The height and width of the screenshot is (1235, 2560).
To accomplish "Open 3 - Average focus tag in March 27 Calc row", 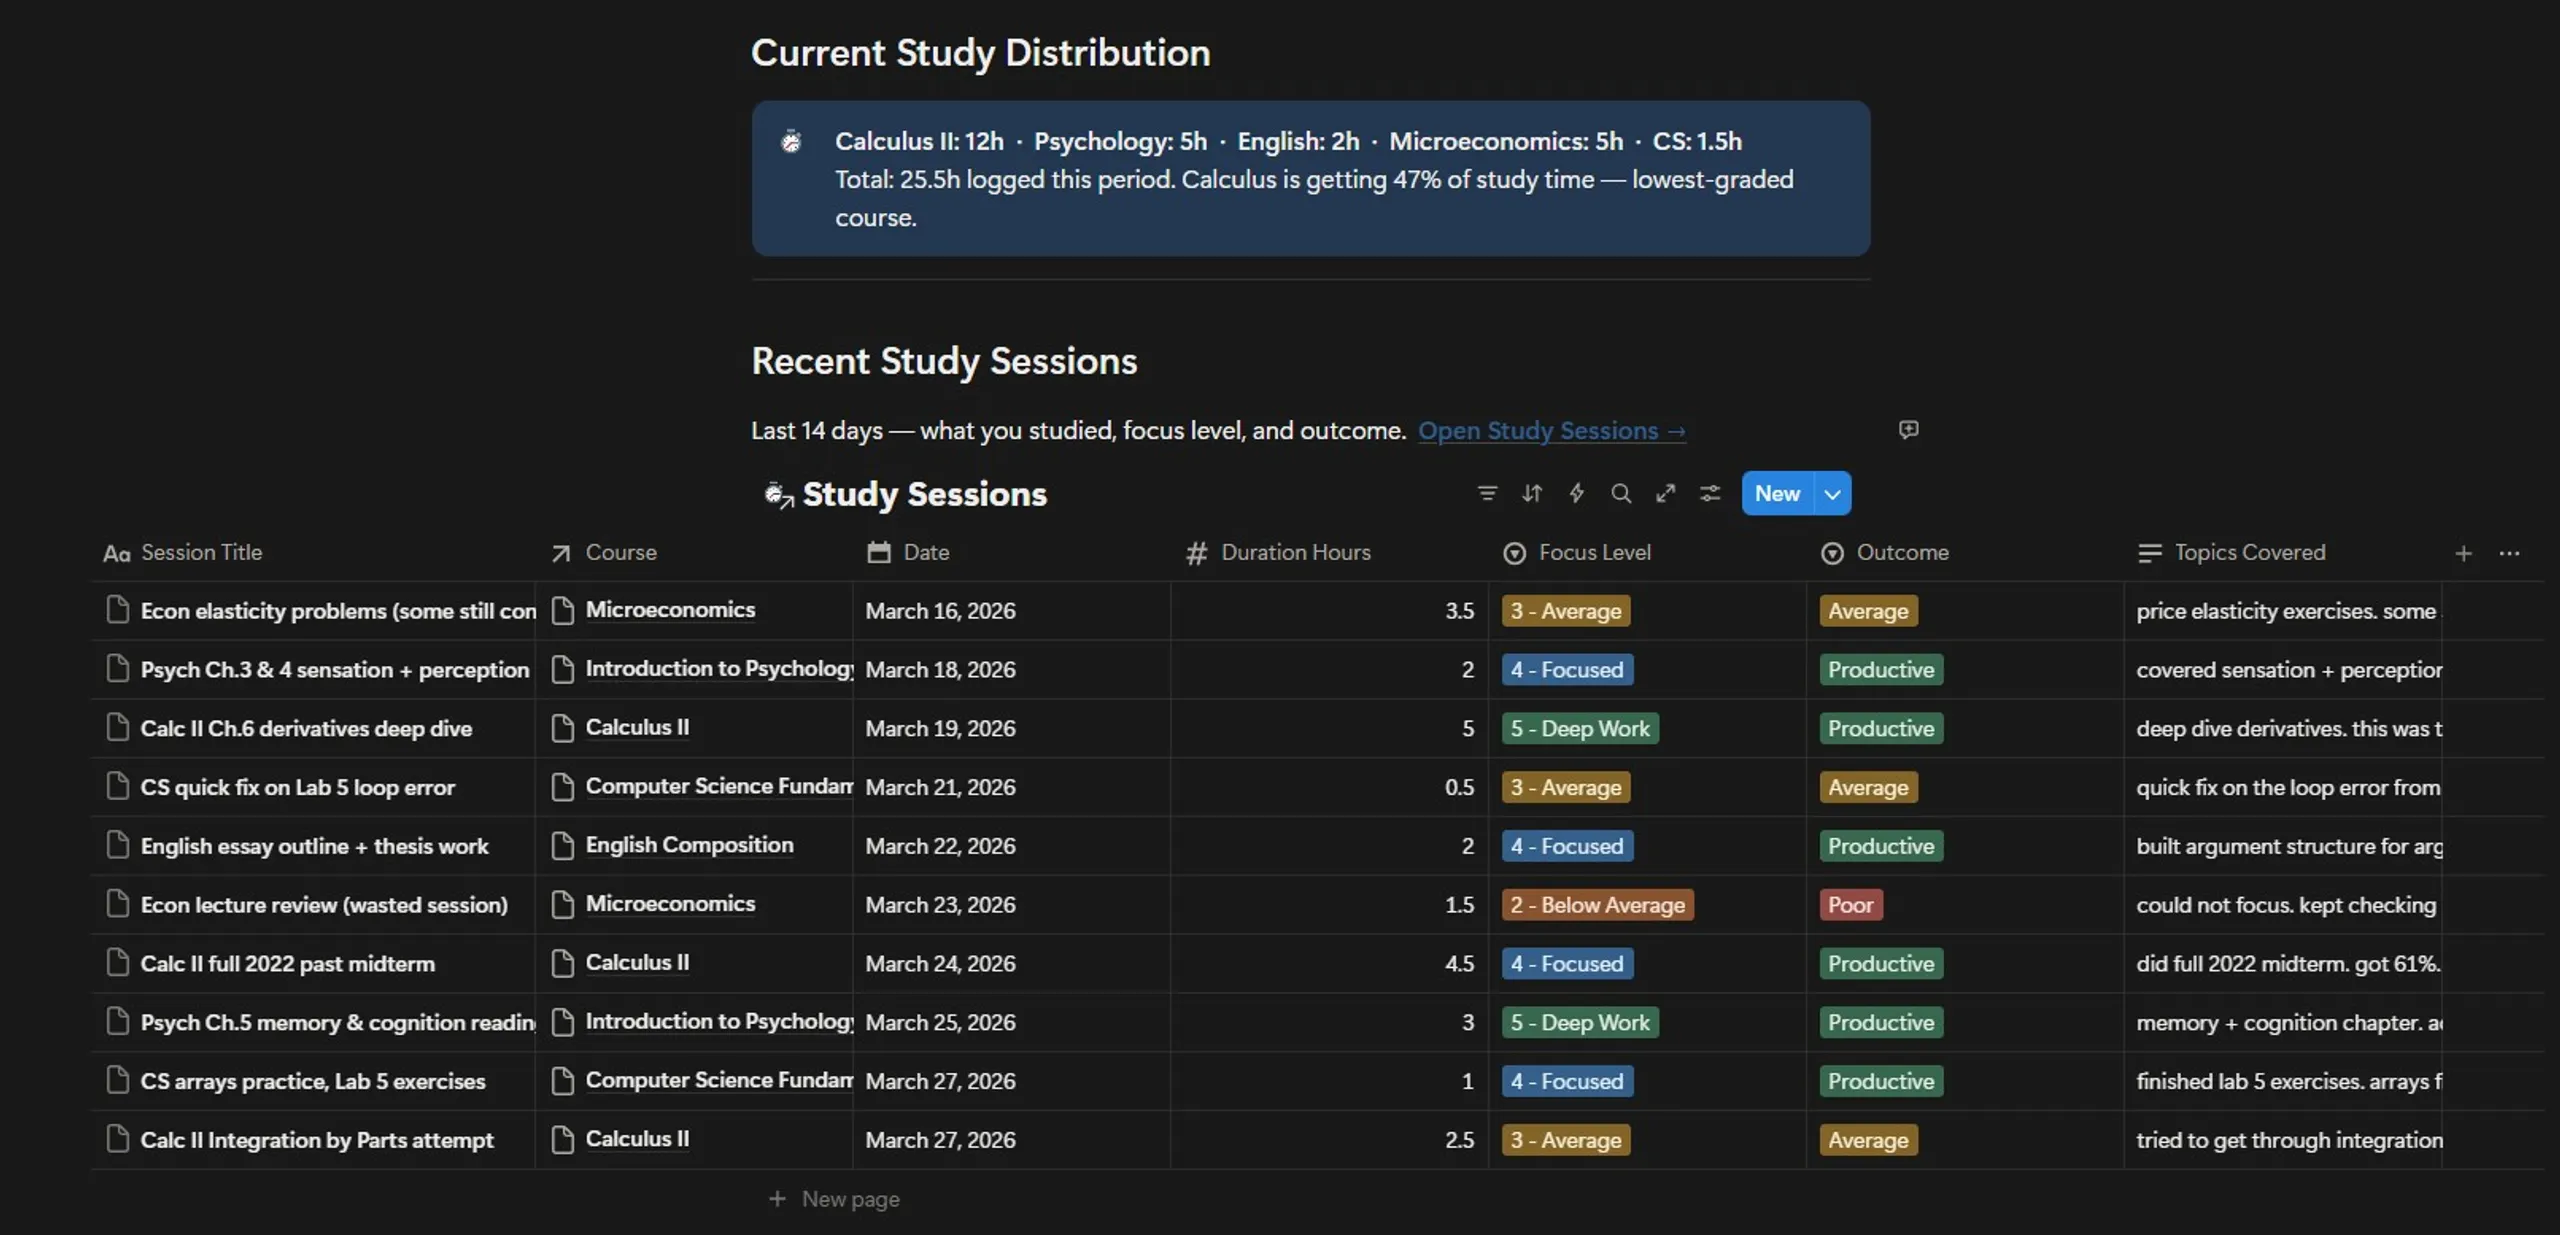I will click(x=1565, y=1140).
